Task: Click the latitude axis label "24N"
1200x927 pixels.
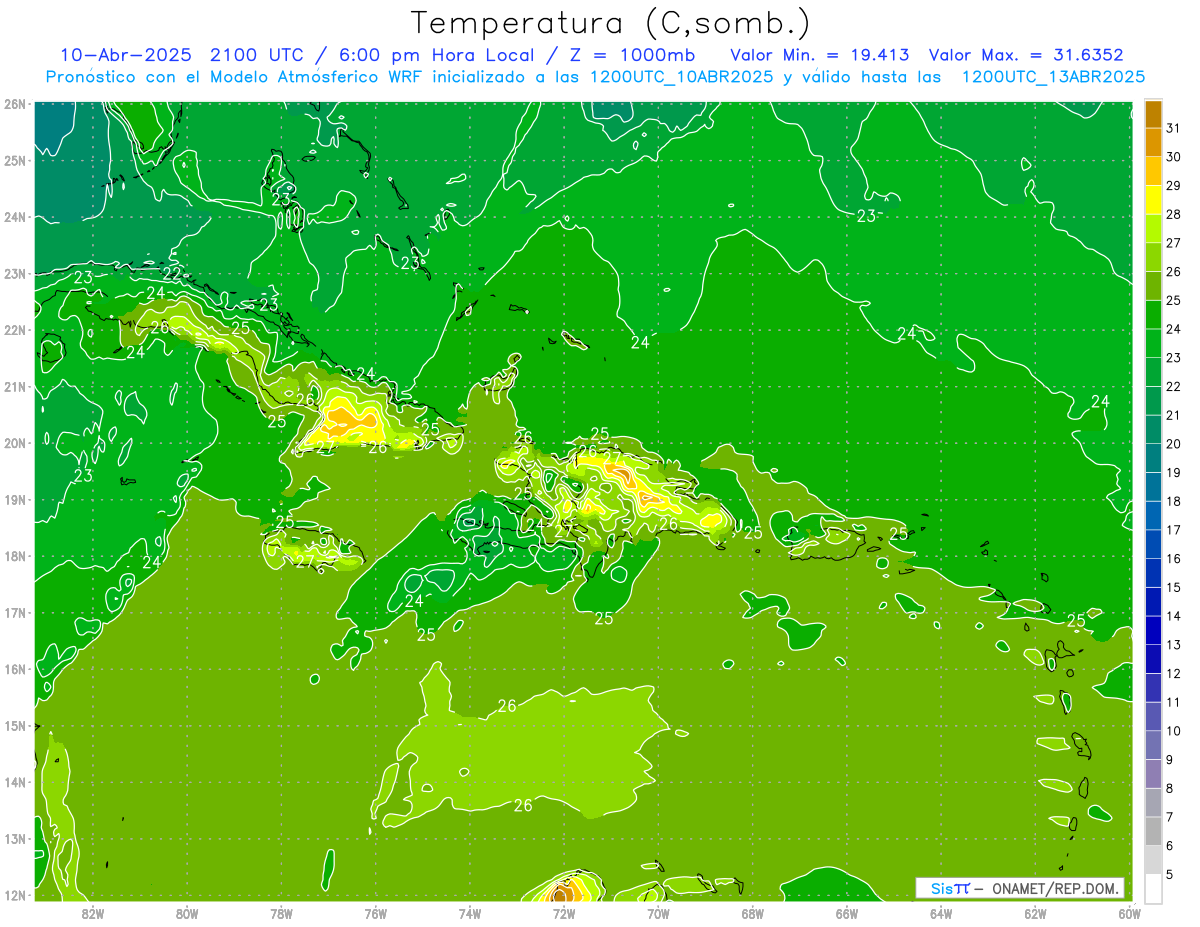Action: (x=15, y=217)
